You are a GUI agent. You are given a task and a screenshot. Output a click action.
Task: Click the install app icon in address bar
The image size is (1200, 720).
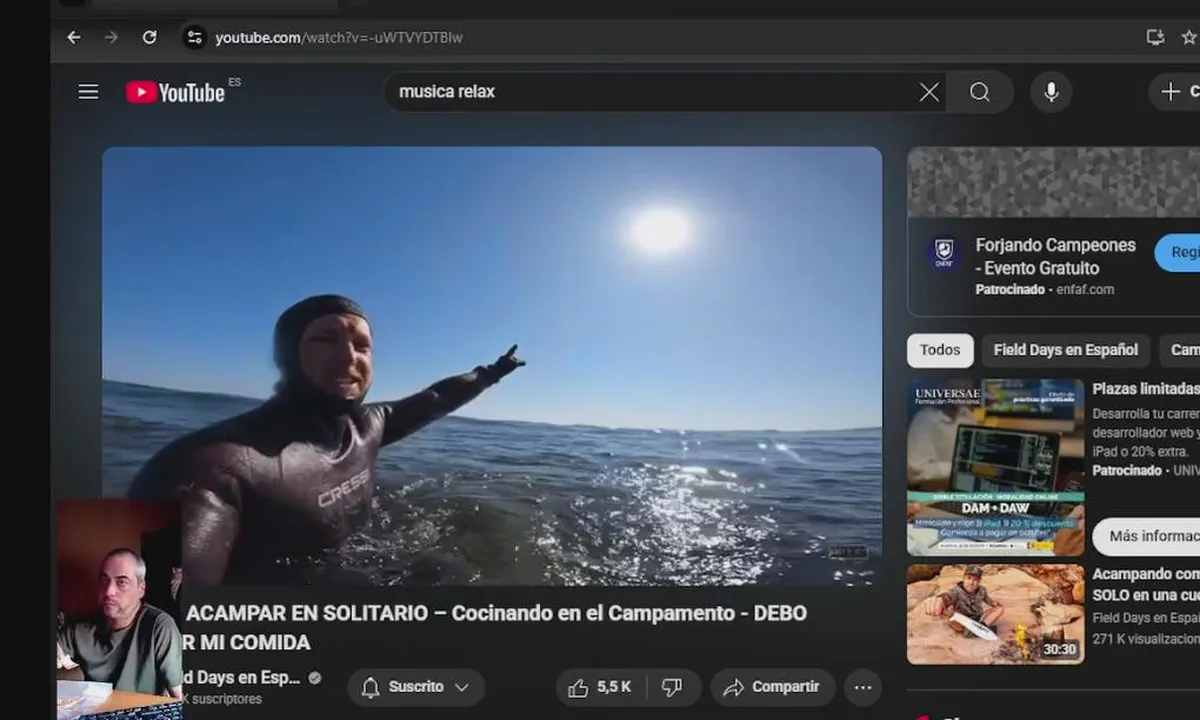pyautogui.click(x=1155, y=37)
